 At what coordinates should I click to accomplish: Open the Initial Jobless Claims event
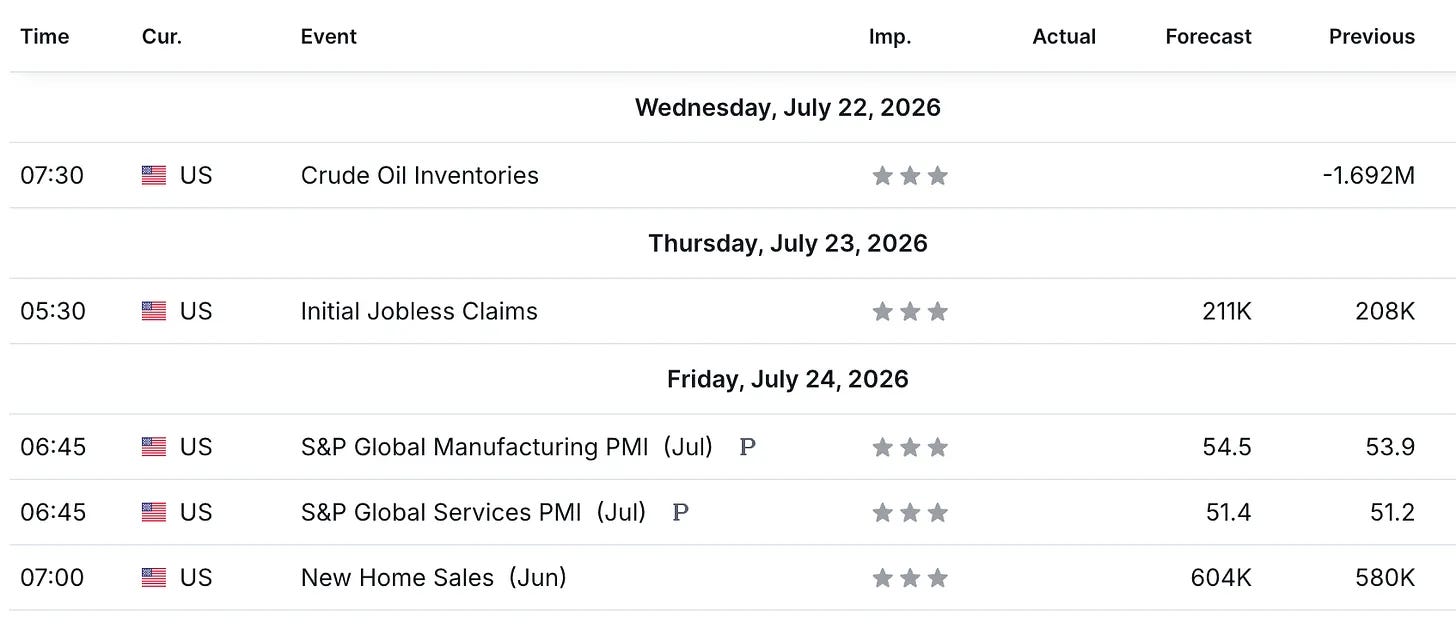click(419, 311)
